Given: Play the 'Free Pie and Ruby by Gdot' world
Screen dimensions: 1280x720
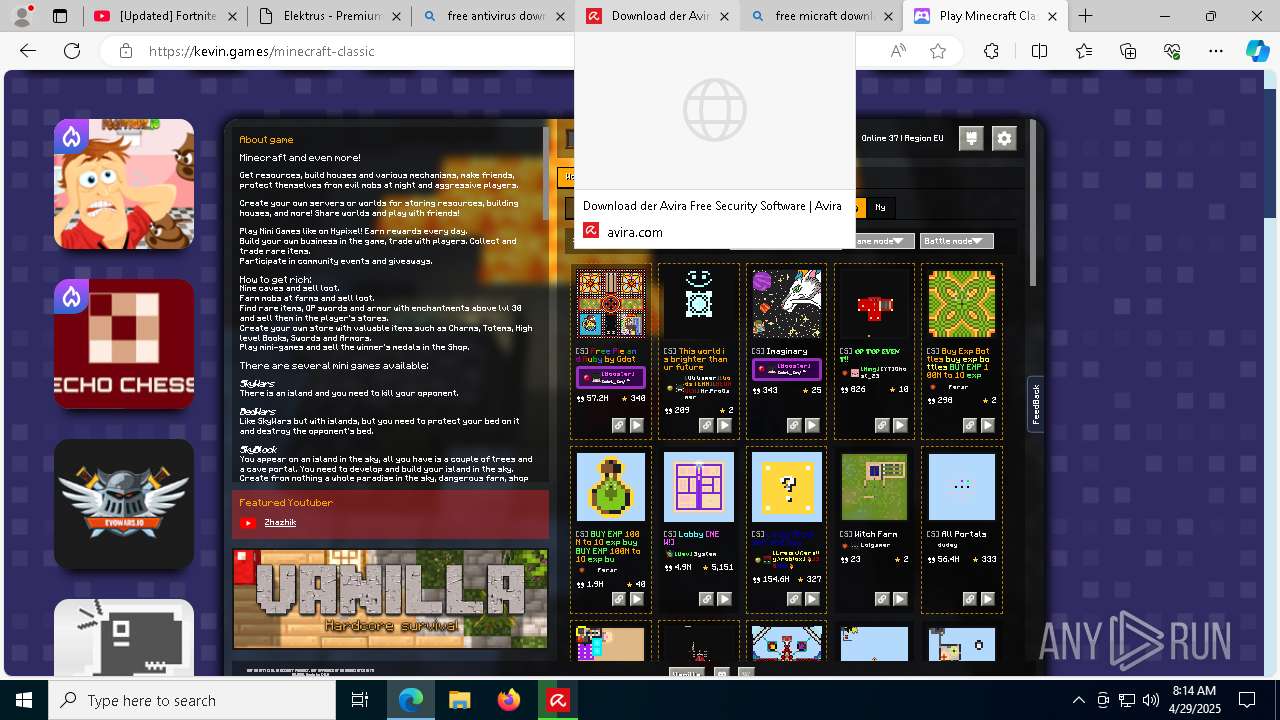Looking at the screenshot, I should click(x=636, y=425).
